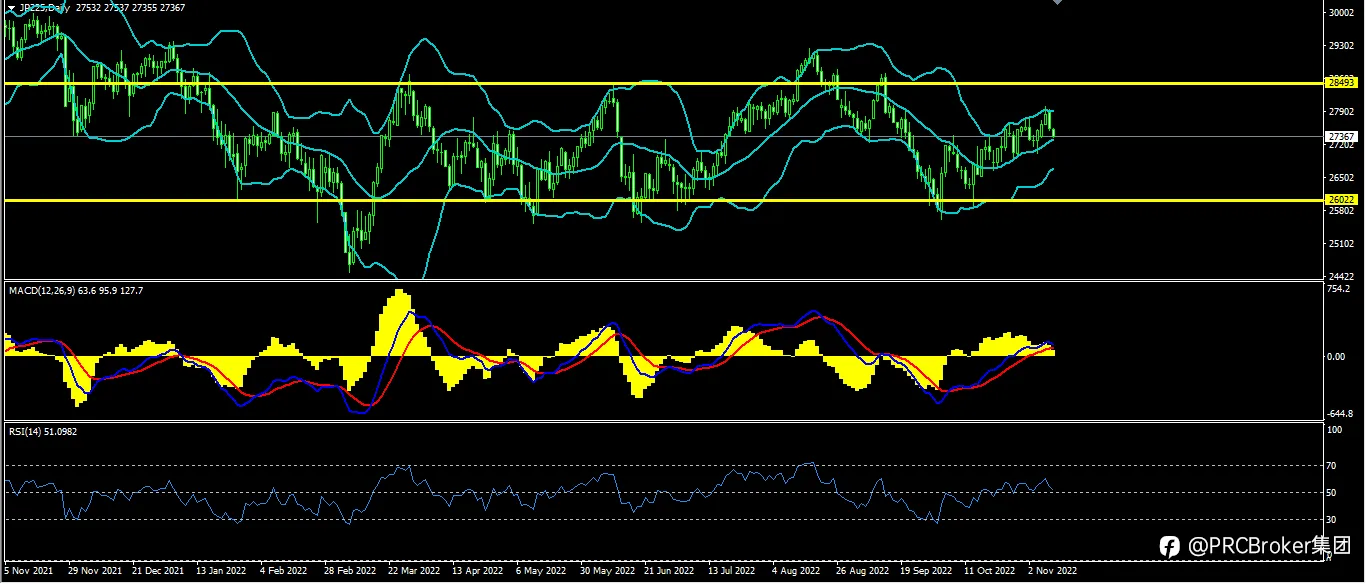Click the current price label 27367

(x=1339, y=136)
